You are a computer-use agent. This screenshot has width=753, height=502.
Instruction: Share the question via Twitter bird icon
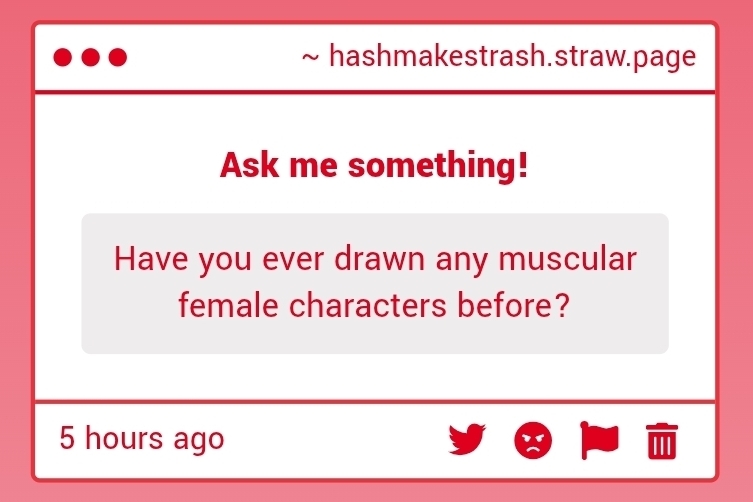(466, 438)
